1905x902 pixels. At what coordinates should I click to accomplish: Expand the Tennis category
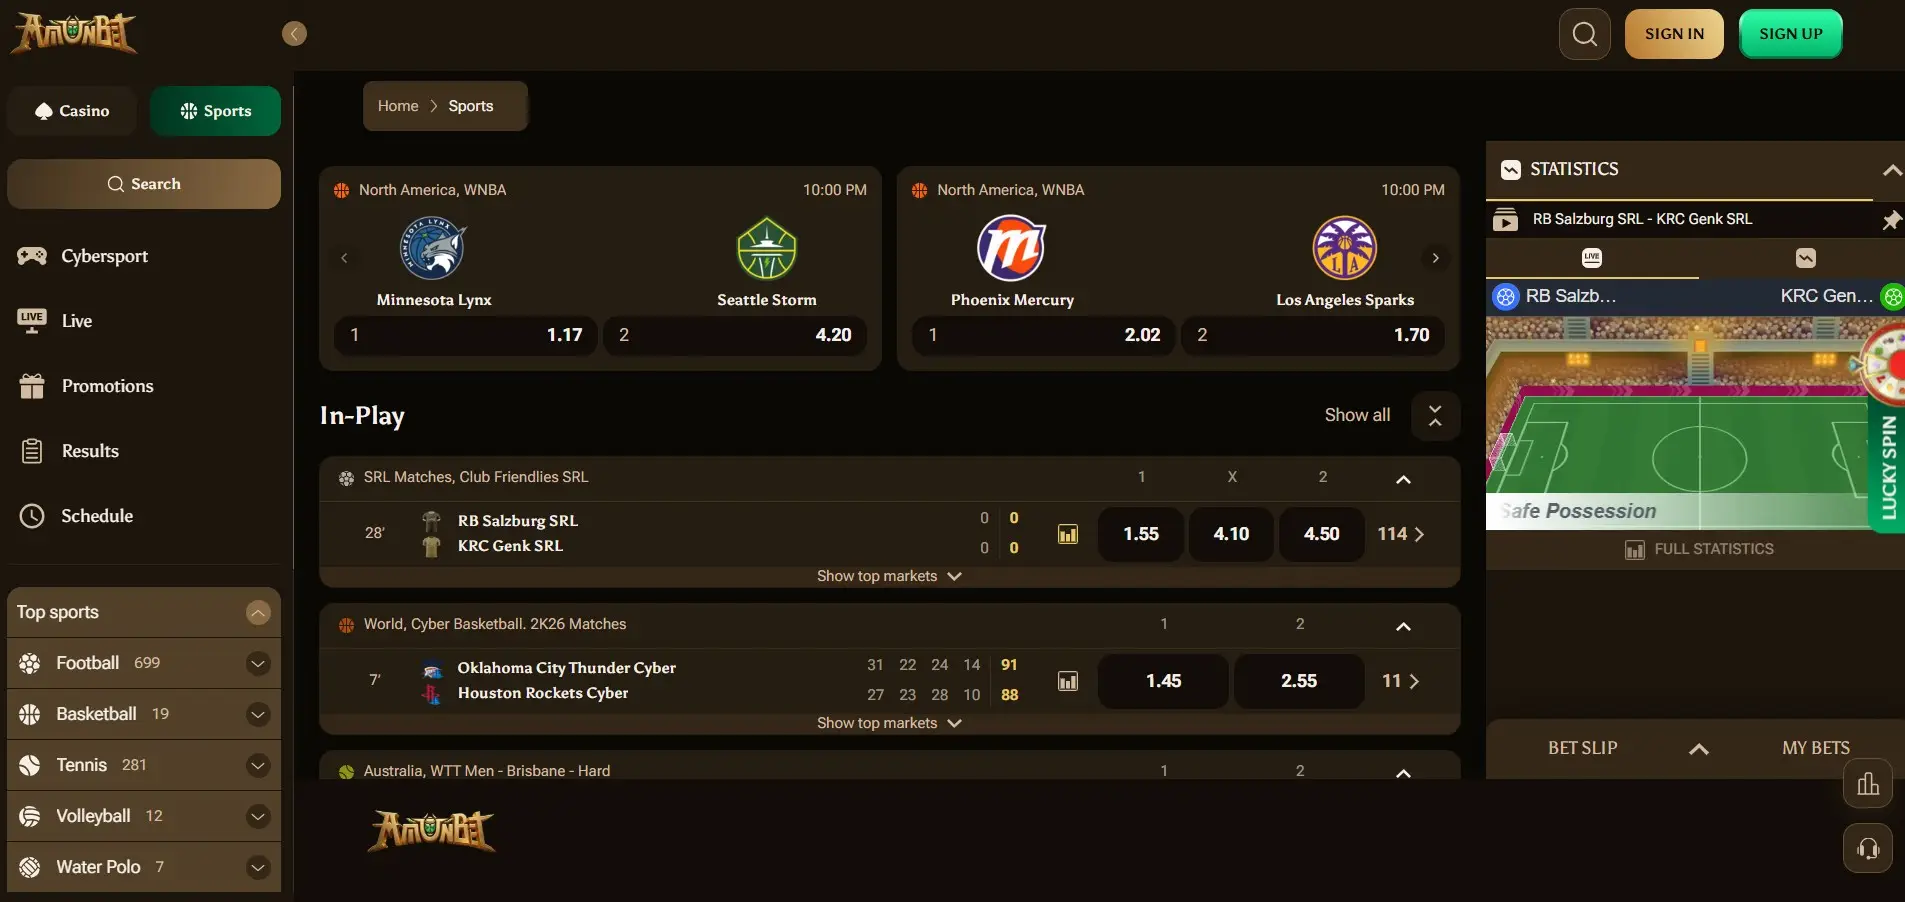tap(258, 765)
